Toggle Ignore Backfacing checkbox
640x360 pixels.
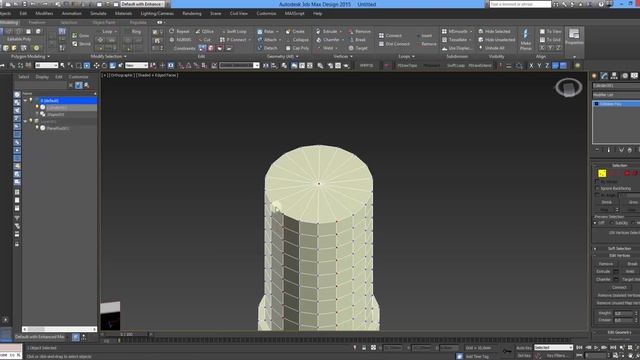[597, 189]
